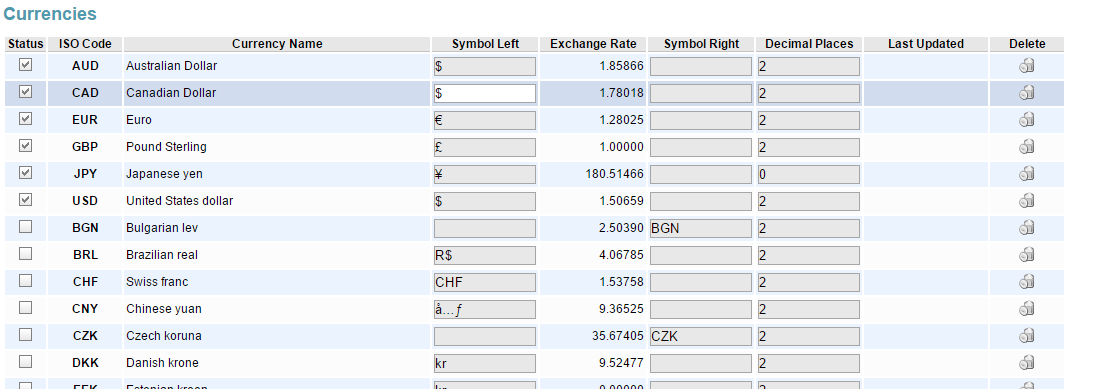The image size is (1100, 389).
Task: Remove Danish krone using delete icon
Action: 1026,362
